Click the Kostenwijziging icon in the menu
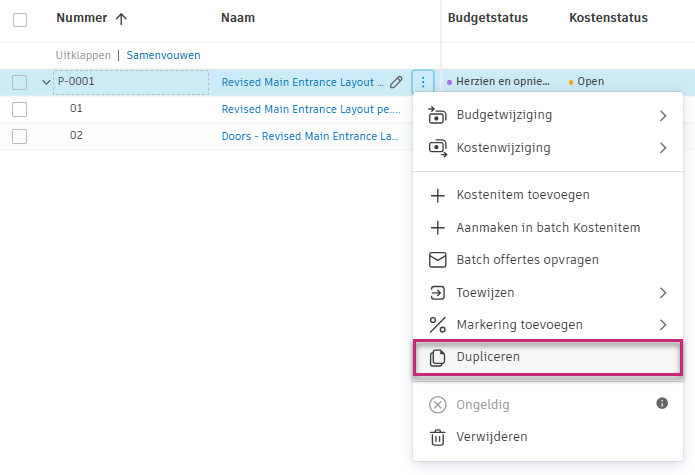Screen dimensions: 695x475 [x=437, y=148]
